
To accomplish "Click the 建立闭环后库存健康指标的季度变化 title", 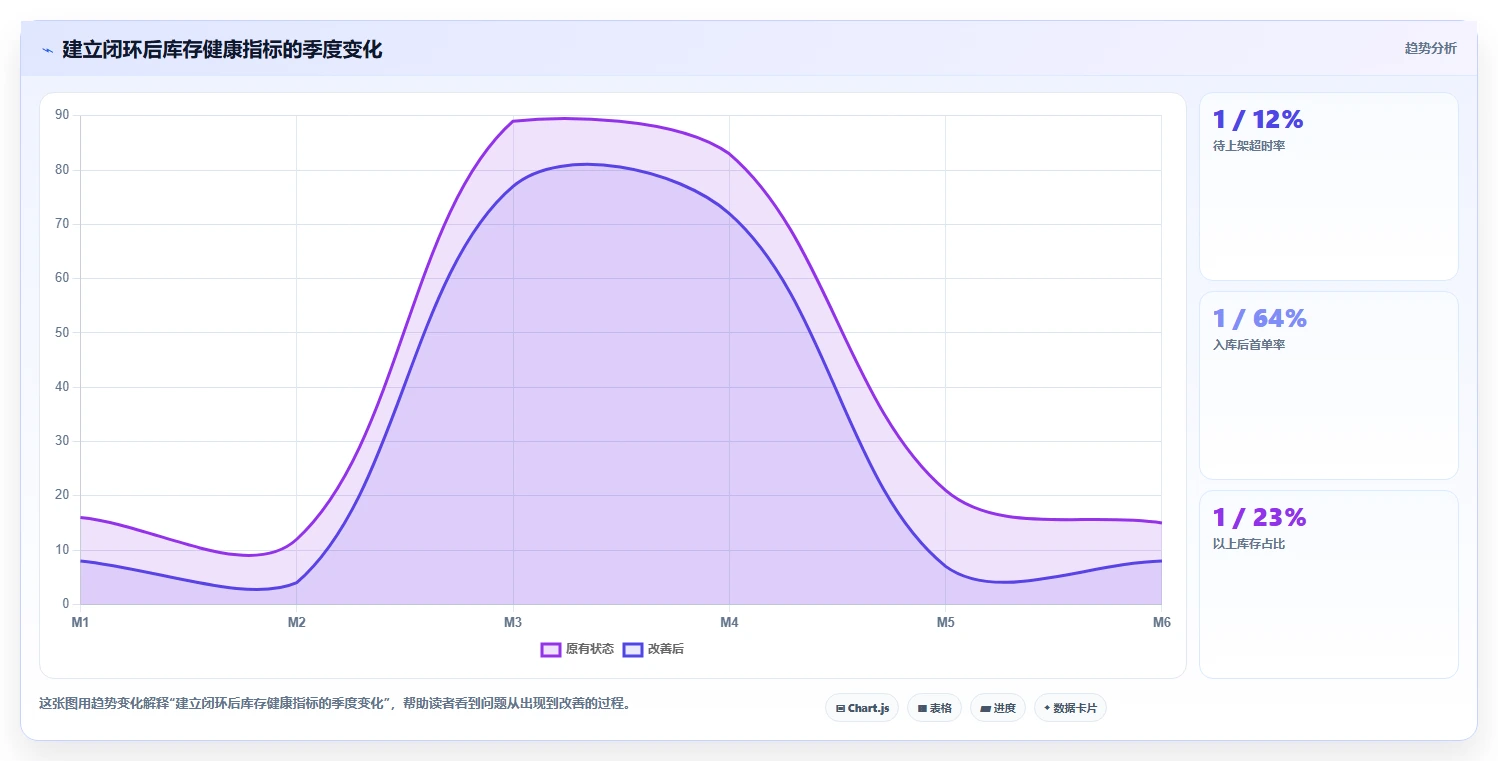I will (x=222, y=49).
